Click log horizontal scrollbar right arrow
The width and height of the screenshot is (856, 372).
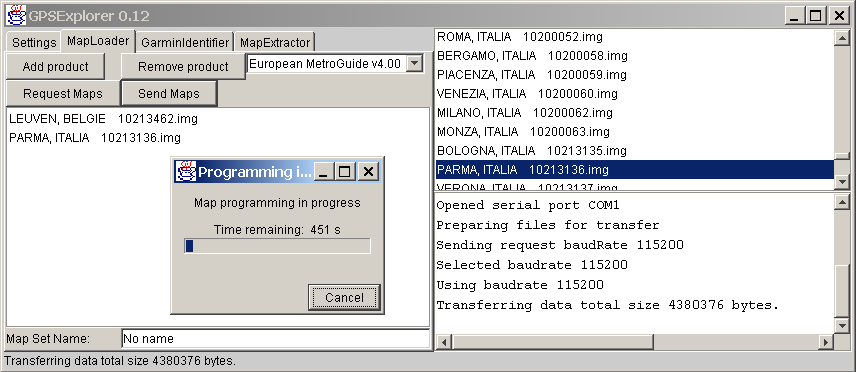[827, 343]
